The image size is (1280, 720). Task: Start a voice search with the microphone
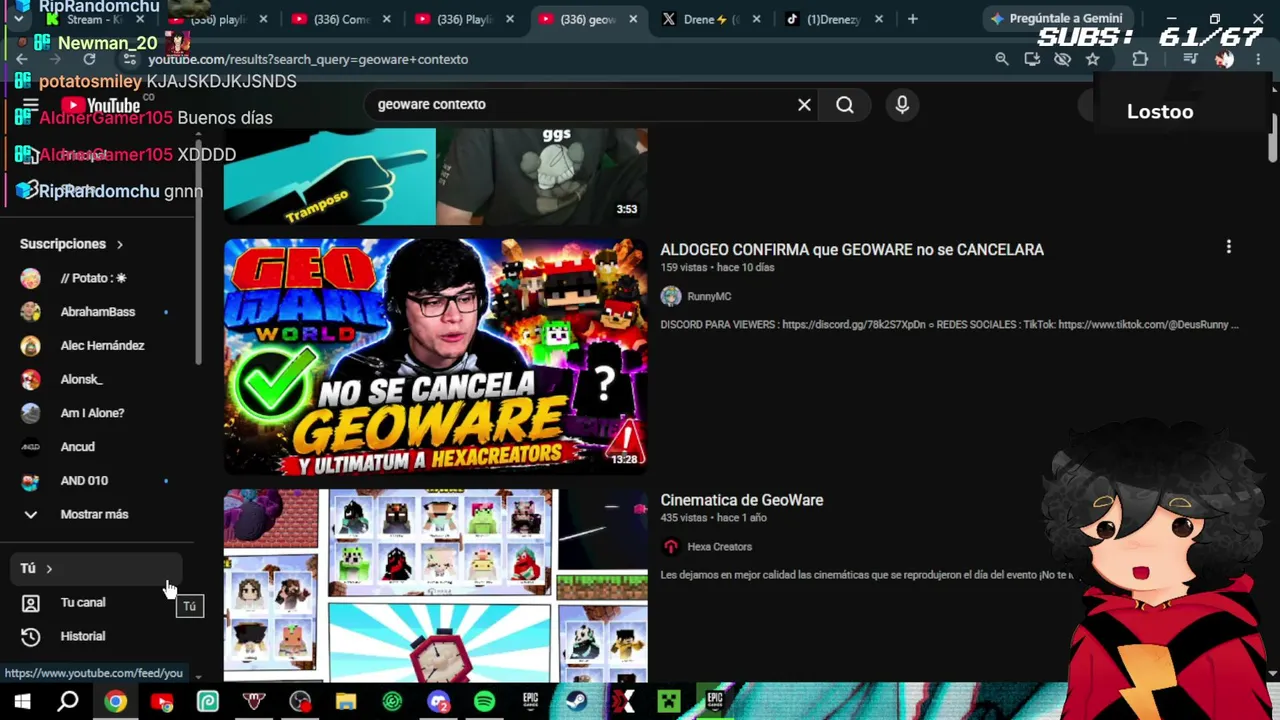[x=902, y=104]
